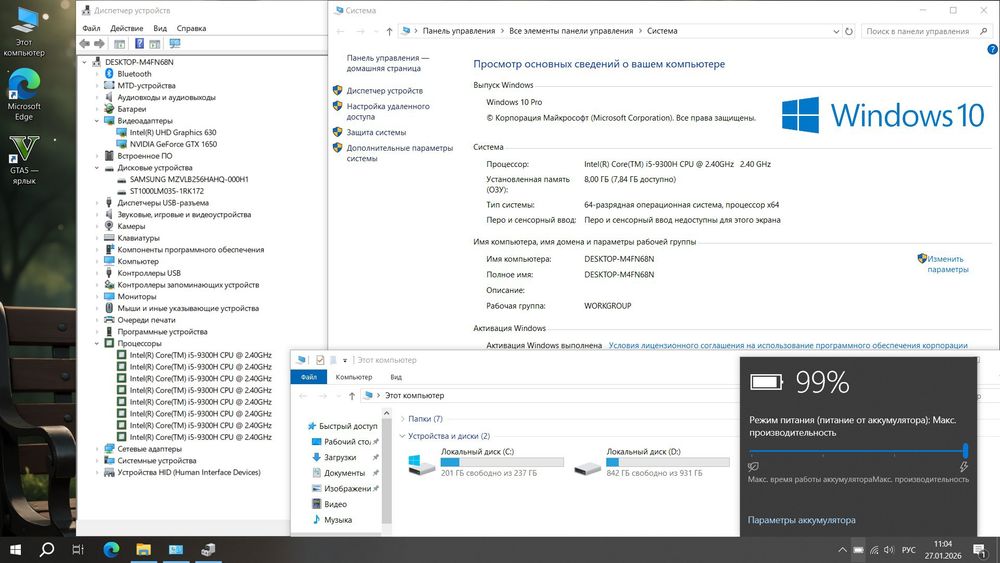Click up arrow in Этот компьютер explorer window

(351, 396)
